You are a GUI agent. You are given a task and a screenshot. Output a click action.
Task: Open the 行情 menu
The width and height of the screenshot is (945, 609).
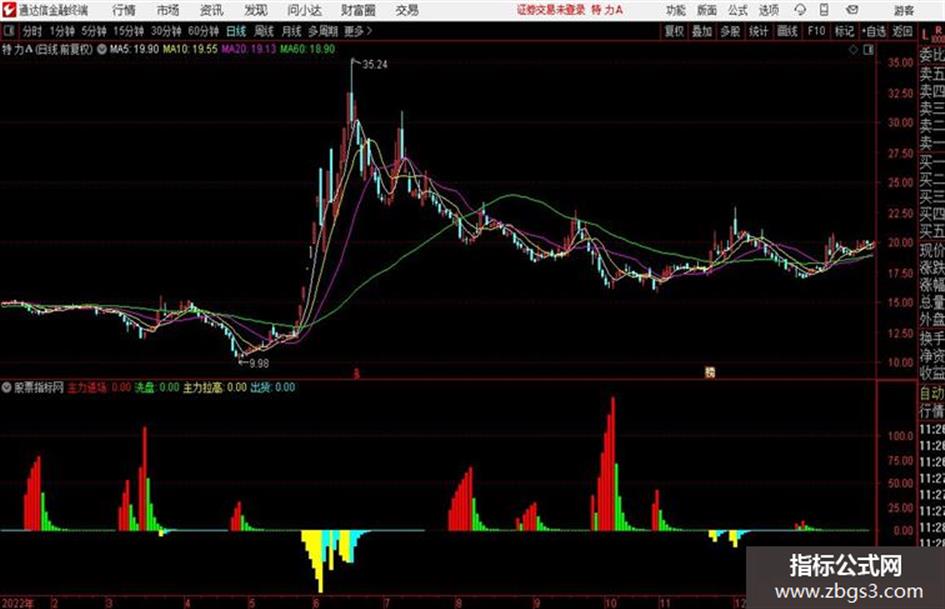click(124, 10)
